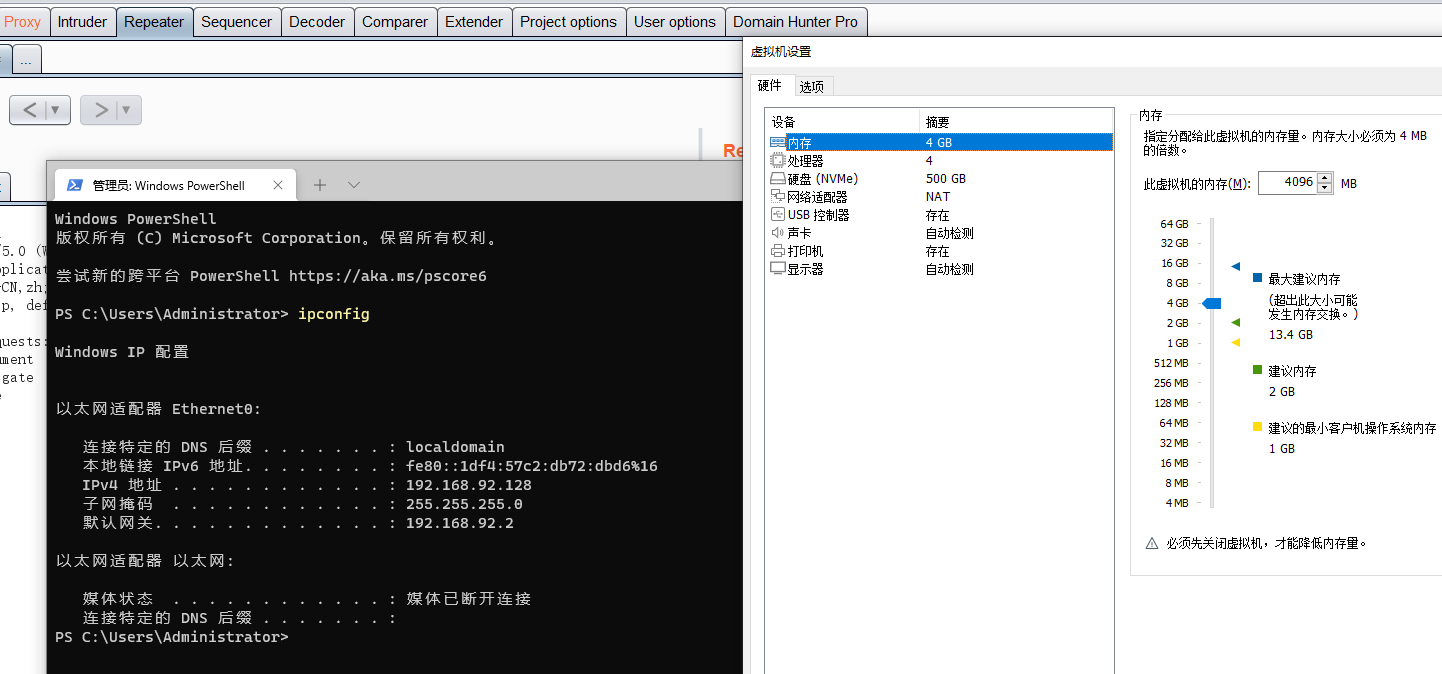Viewport: 1442px width, 674px height.
Task: Select the 打印机 printer icon
Action: coord(777,251)
